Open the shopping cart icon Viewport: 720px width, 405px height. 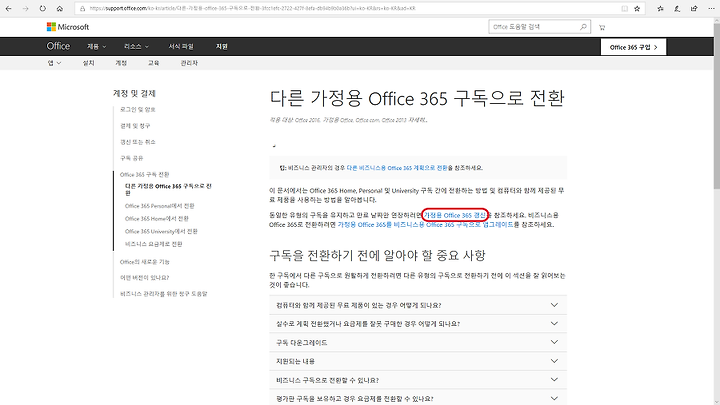pos(602,28)
